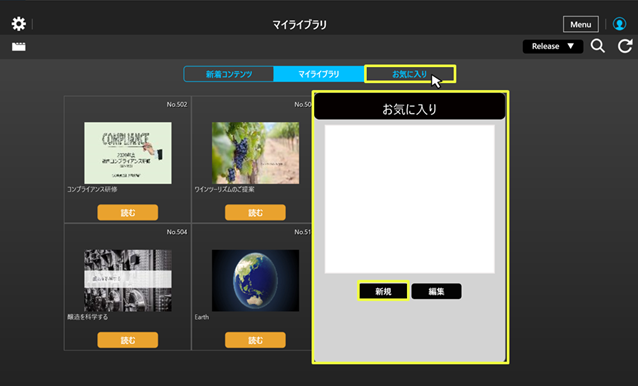Select the マイライブラリ tab
The height and width of the screenshot is (386, 638).
coord(319,74)
